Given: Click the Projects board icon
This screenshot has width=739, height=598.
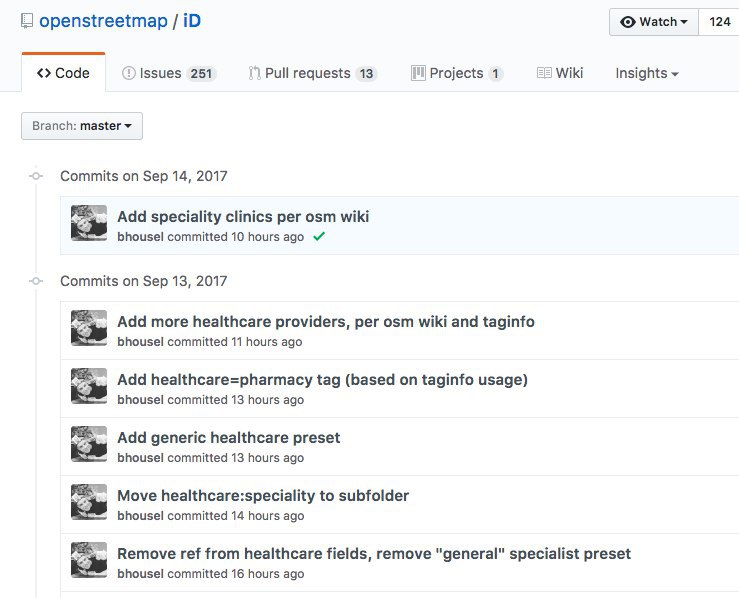Looking at the screenshot, I should coord(418,73).
